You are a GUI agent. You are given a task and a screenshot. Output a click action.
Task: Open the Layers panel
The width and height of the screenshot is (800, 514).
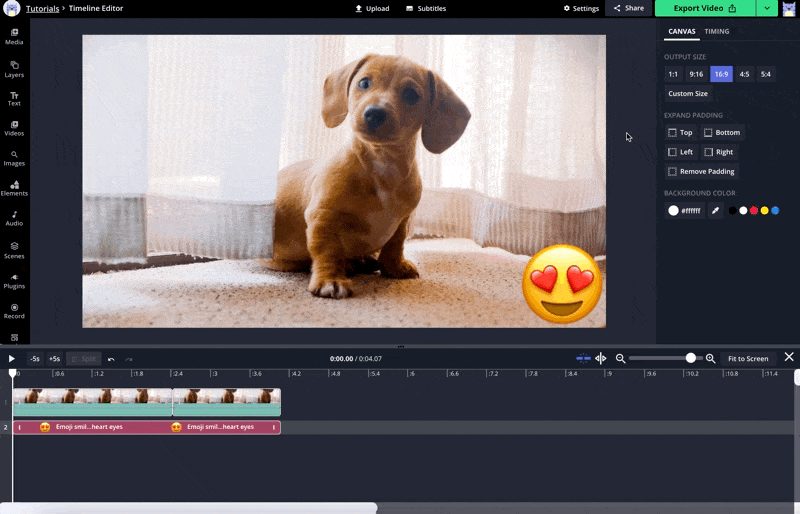14,68
